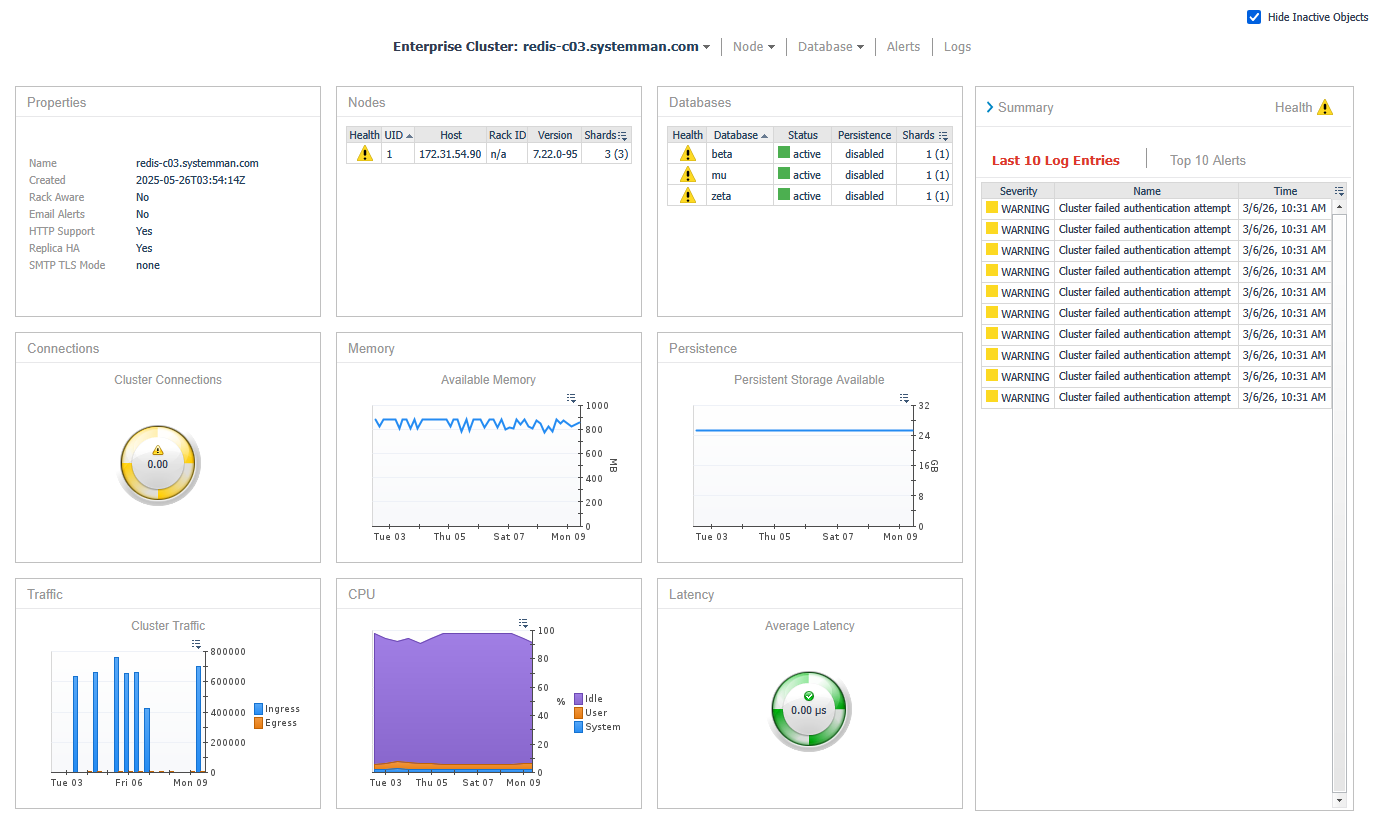
Task: Uncheck the Hide Inactive Objects checkbox
Action: (x=1254, y=17)
